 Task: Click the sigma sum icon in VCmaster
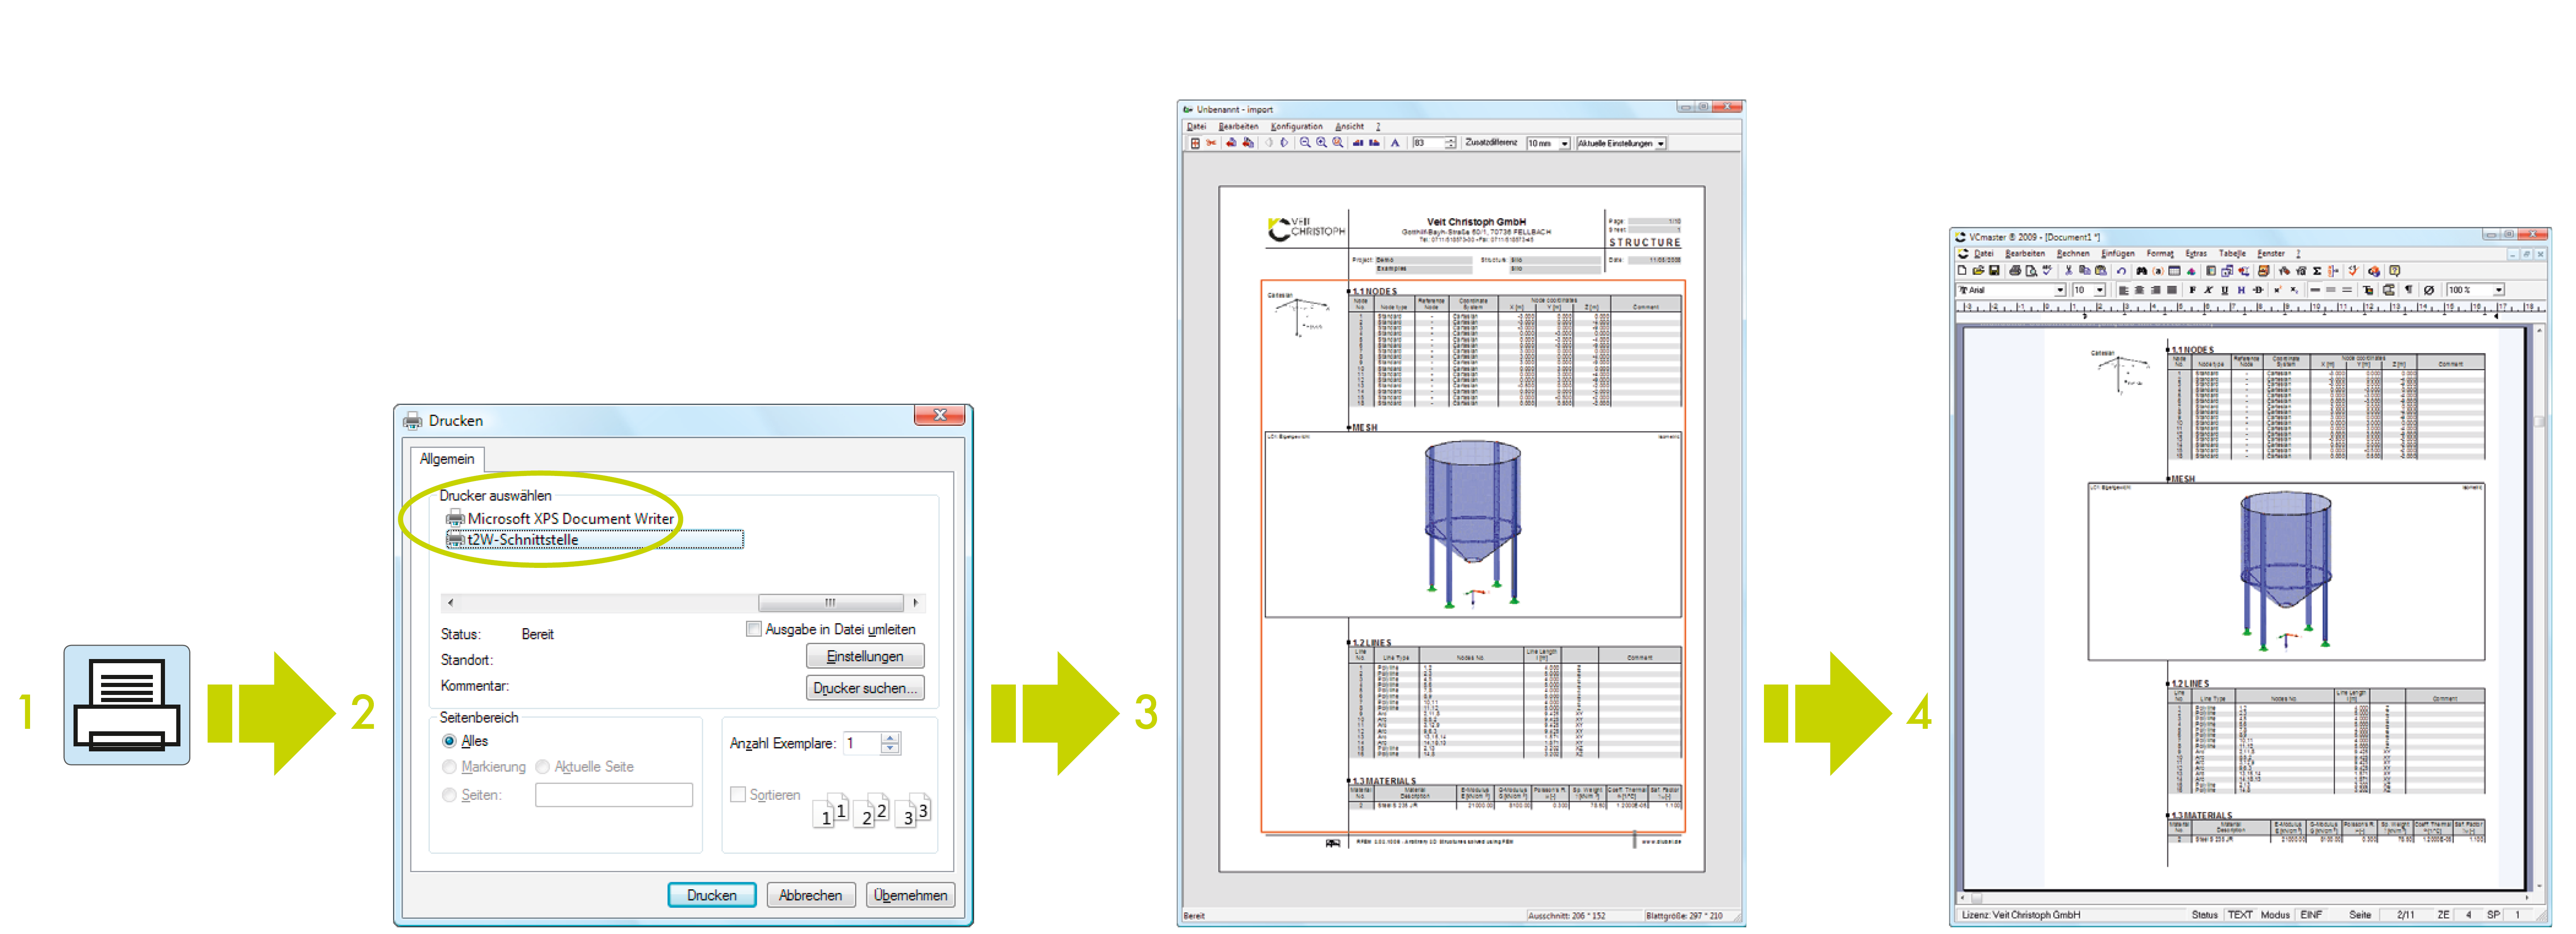[2317, 271]
